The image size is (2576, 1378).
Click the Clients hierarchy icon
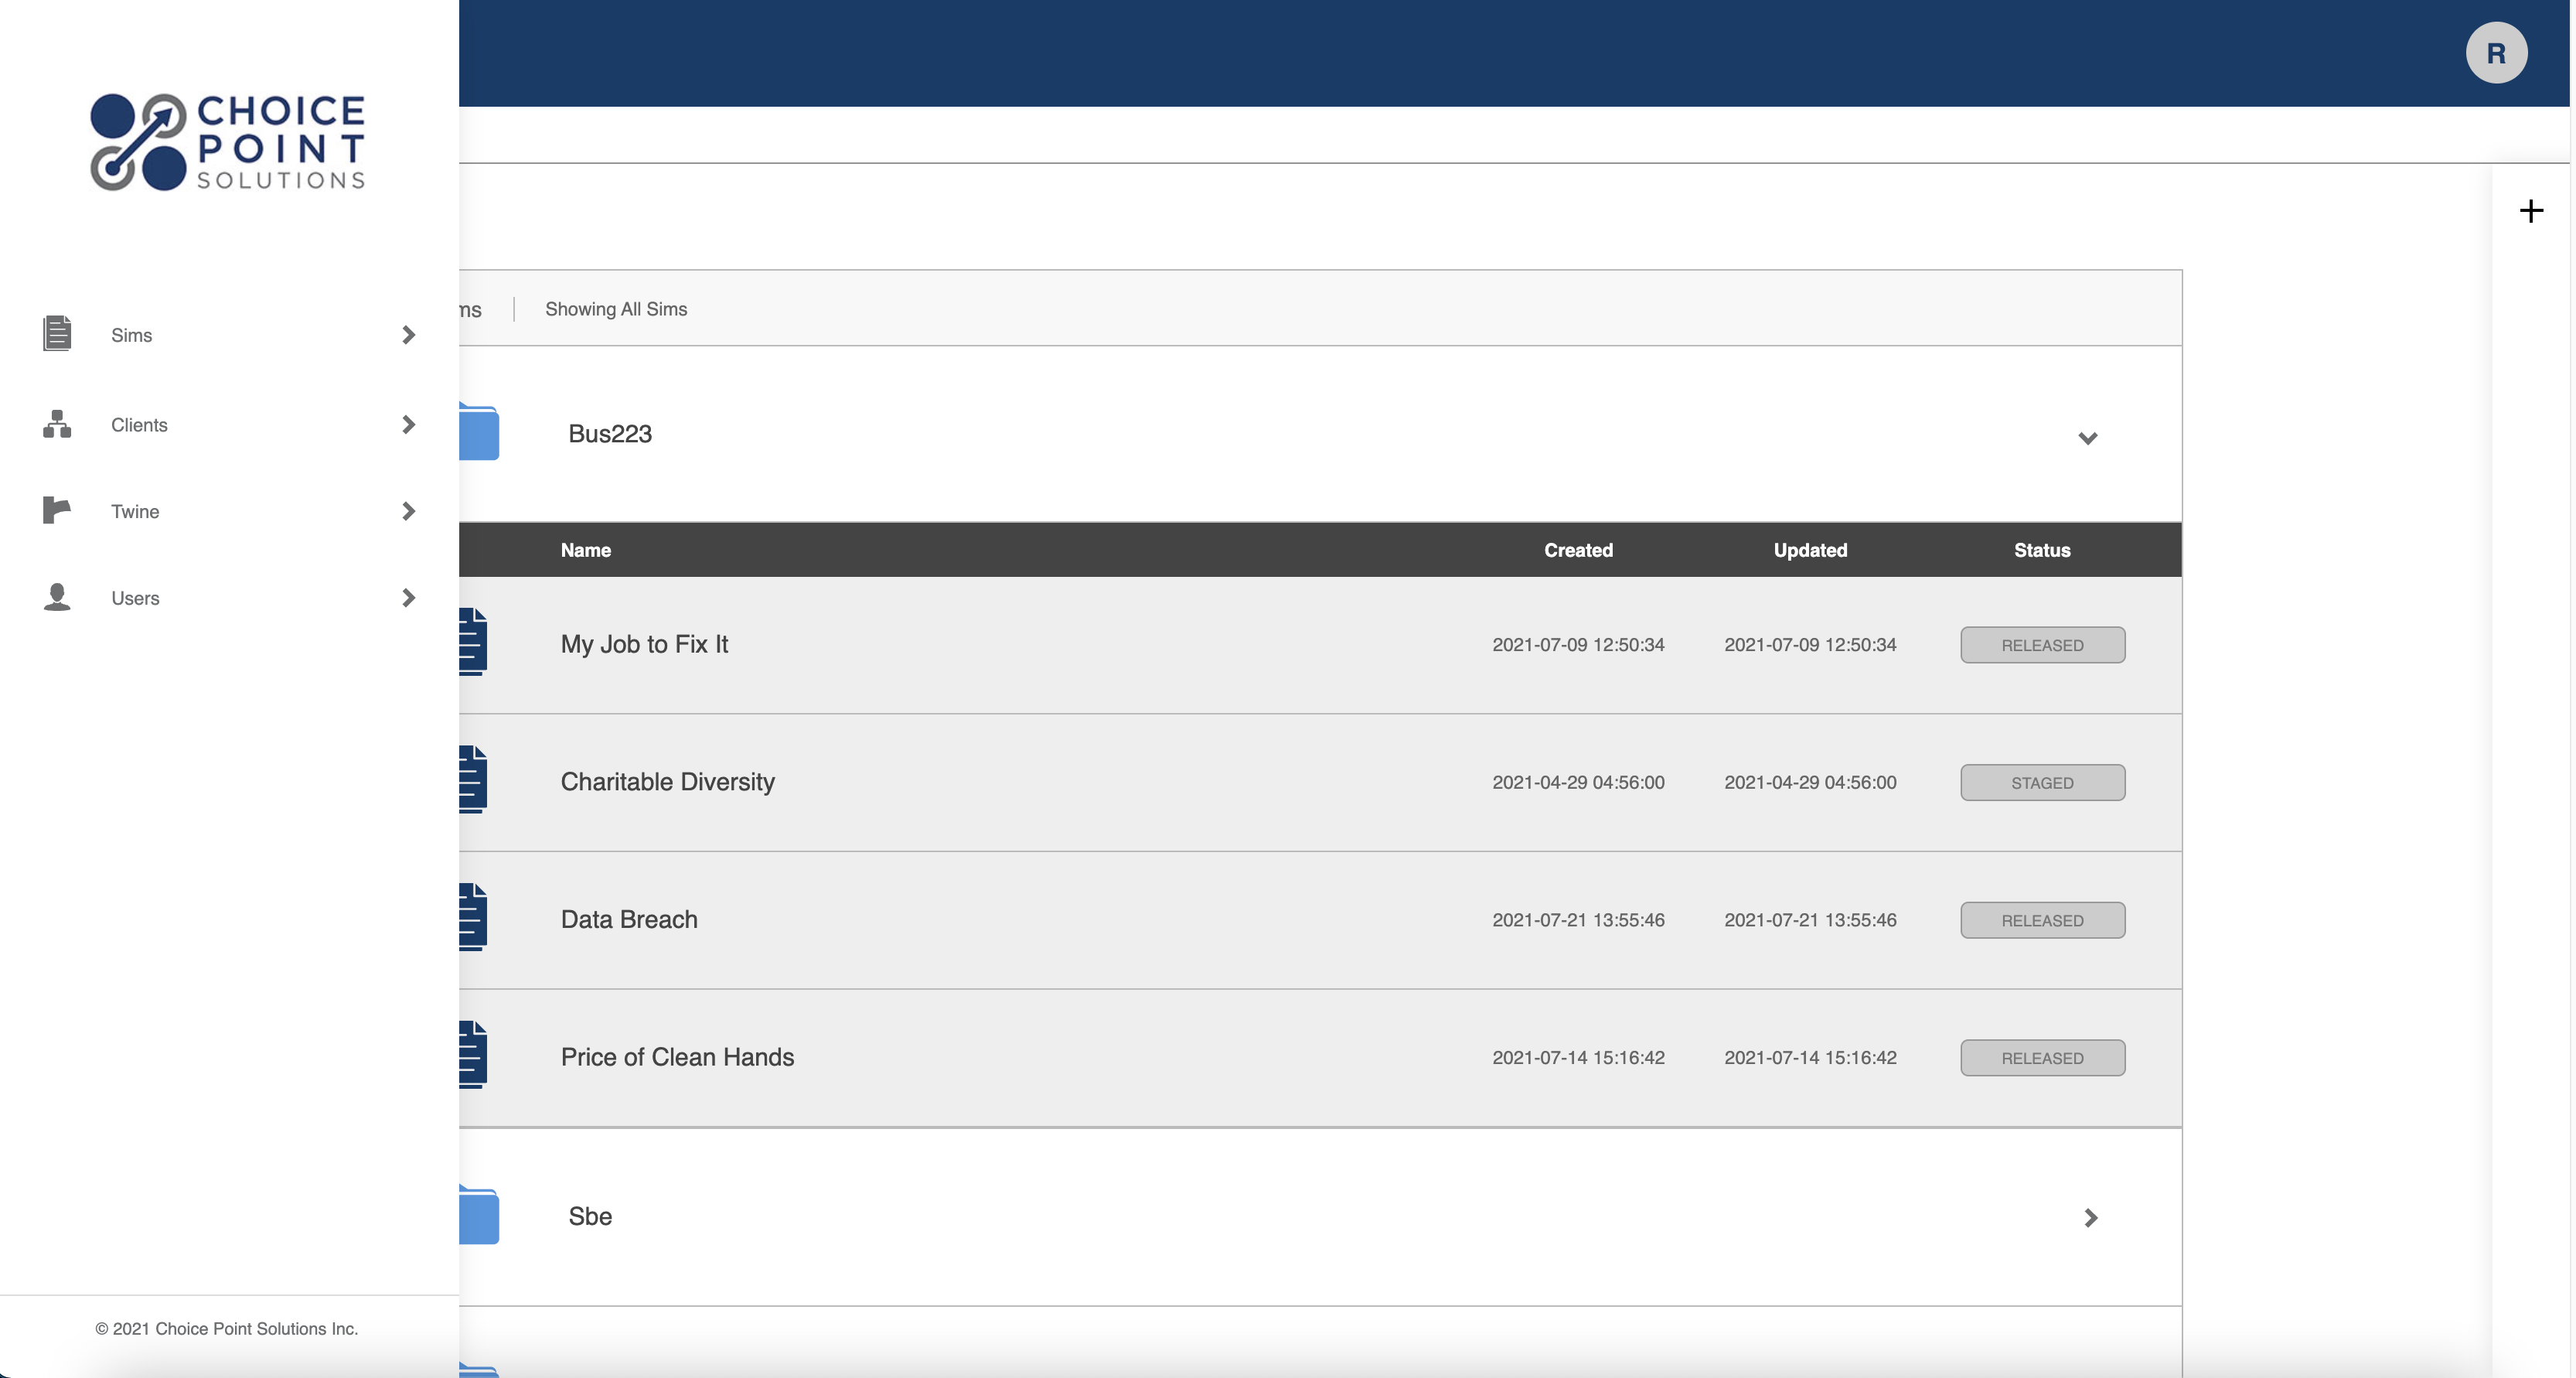pyautogui.click(x=57, y=424)
